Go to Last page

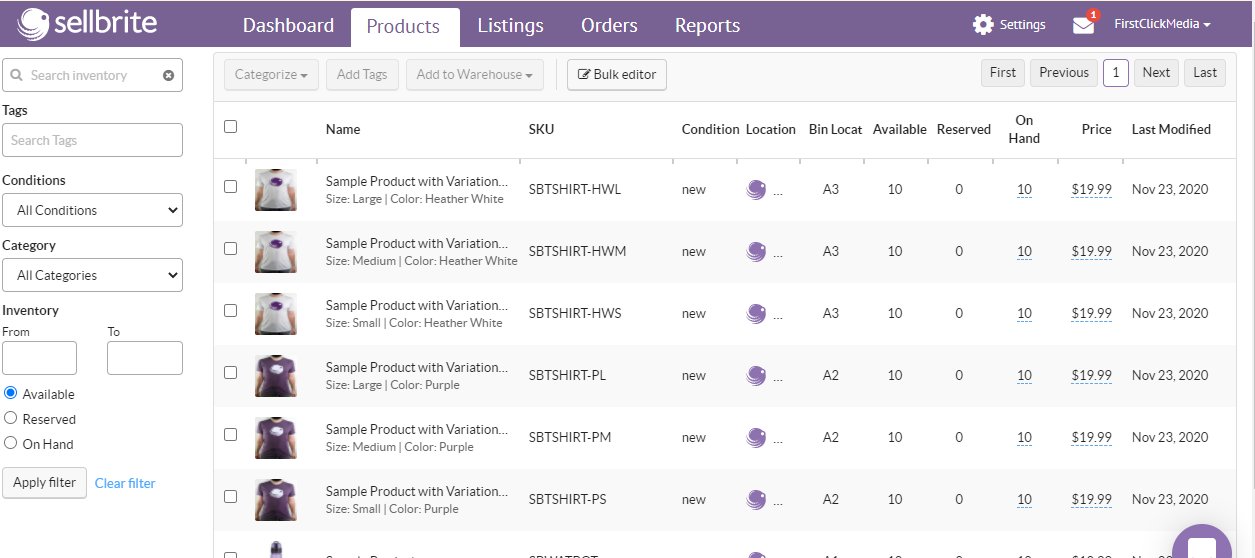click(1205, 73)
